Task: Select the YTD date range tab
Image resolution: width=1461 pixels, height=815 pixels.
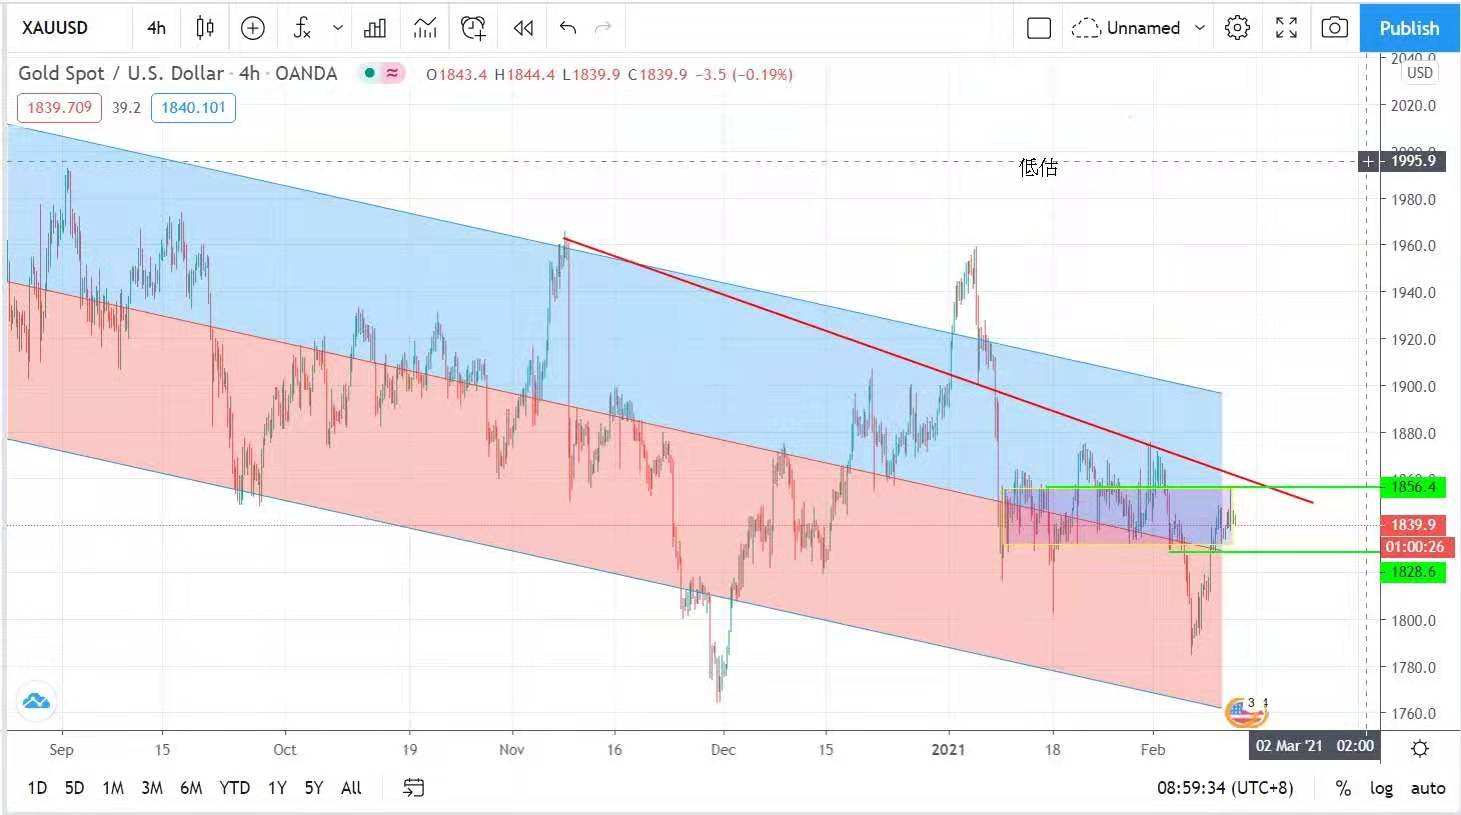Action: point(234,788)
